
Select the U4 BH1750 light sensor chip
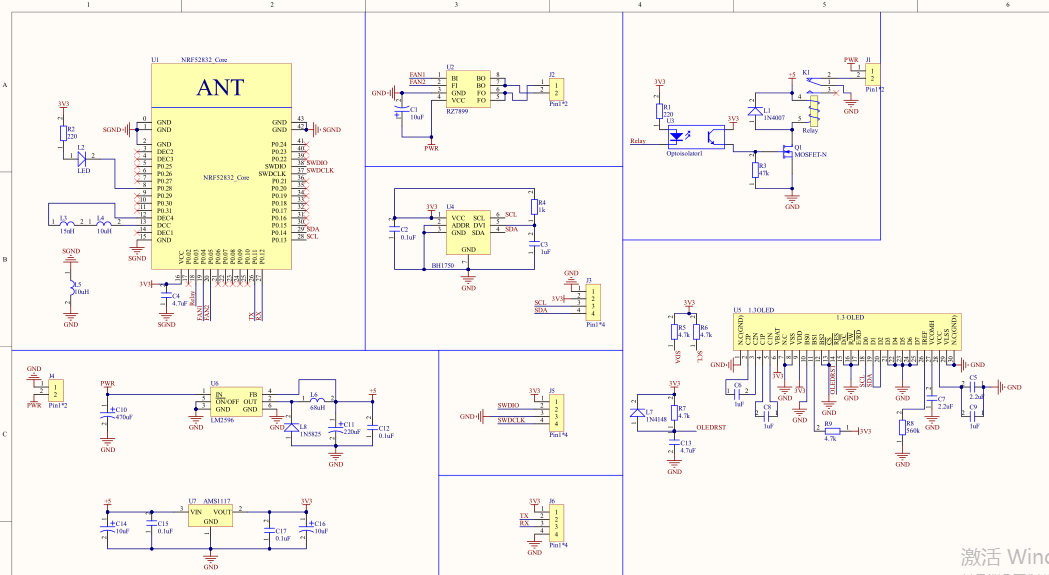coord(468,232)
